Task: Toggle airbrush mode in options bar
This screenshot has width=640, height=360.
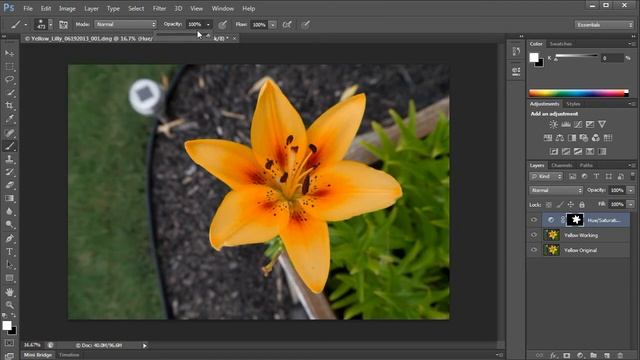Action: (287, 24)
